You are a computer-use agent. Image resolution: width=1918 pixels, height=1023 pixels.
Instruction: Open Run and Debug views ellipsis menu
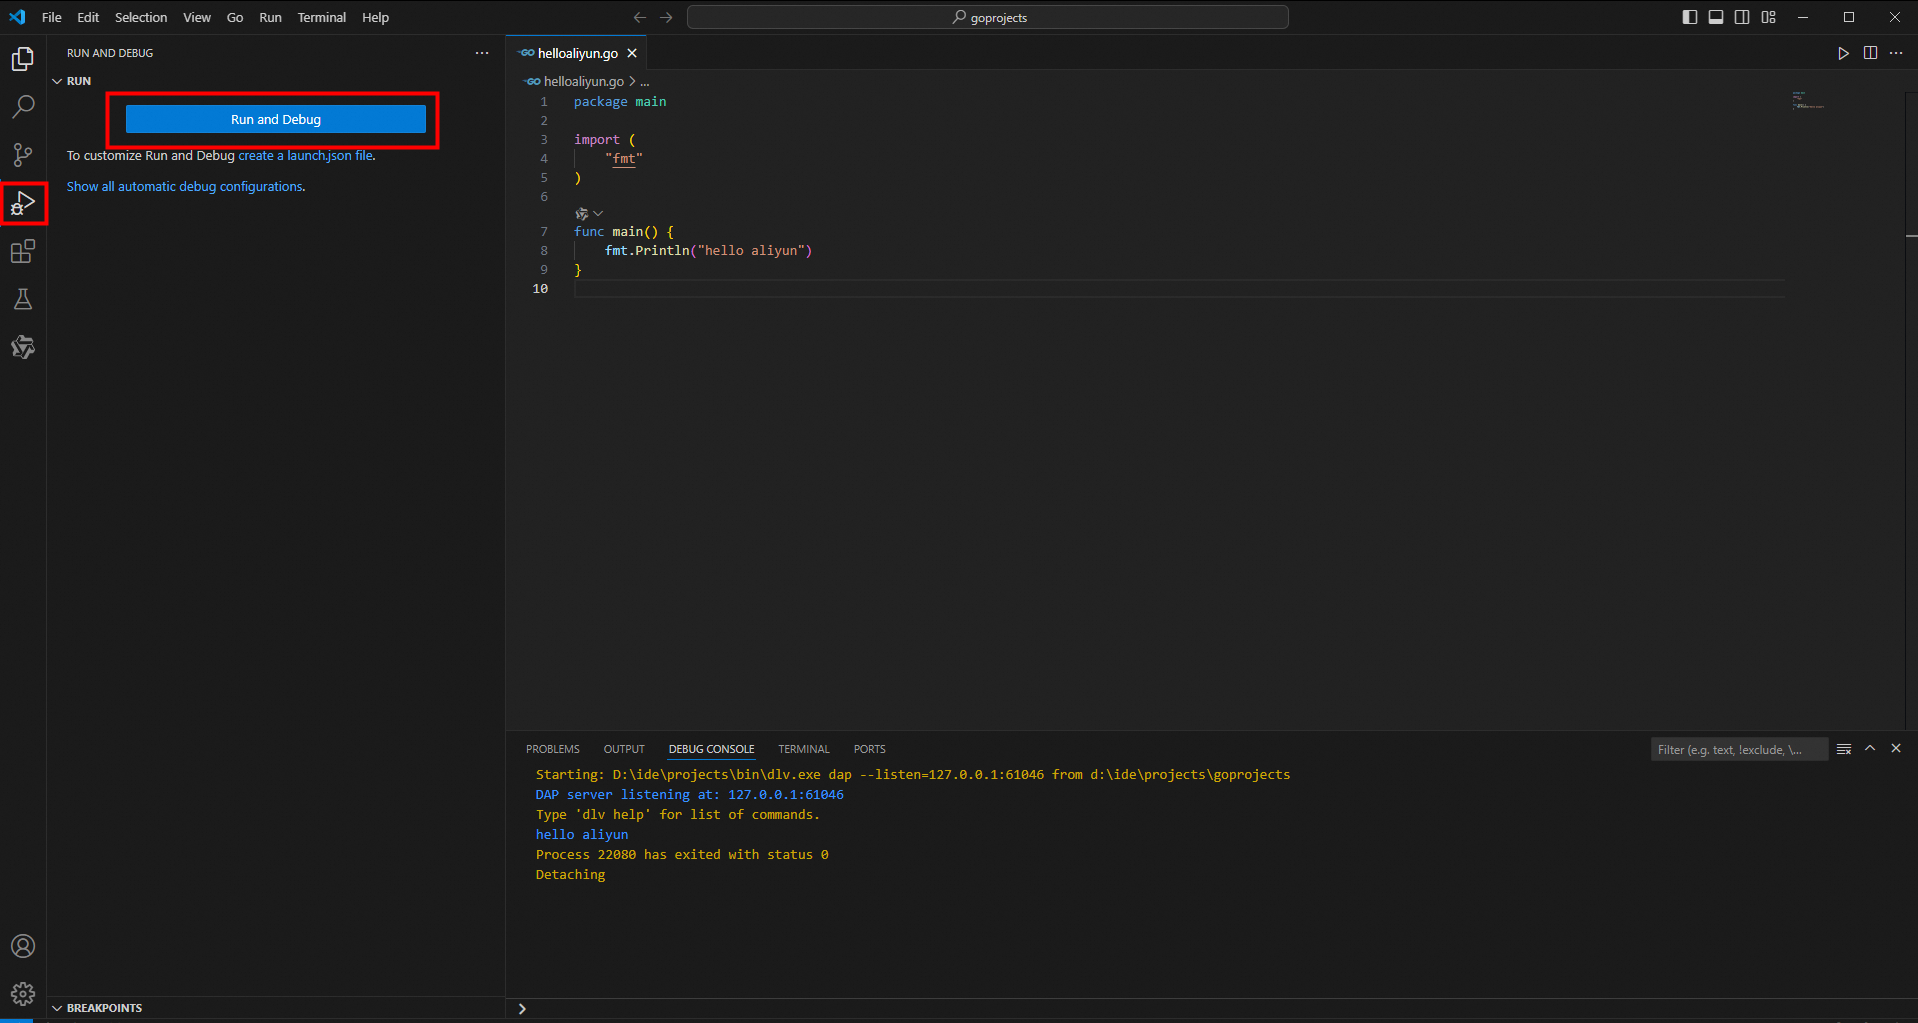tap(482, 53)
